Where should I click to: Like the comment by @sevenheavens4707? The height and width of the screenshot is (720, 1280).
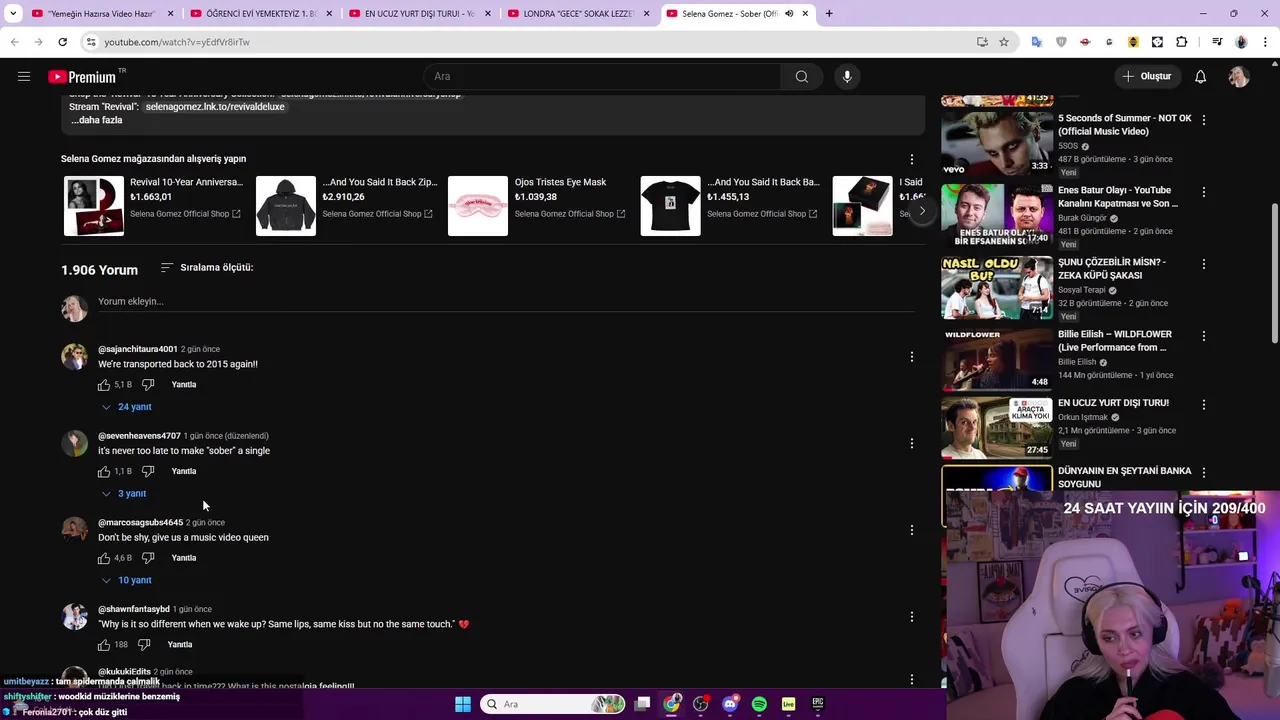pos(104,471)
